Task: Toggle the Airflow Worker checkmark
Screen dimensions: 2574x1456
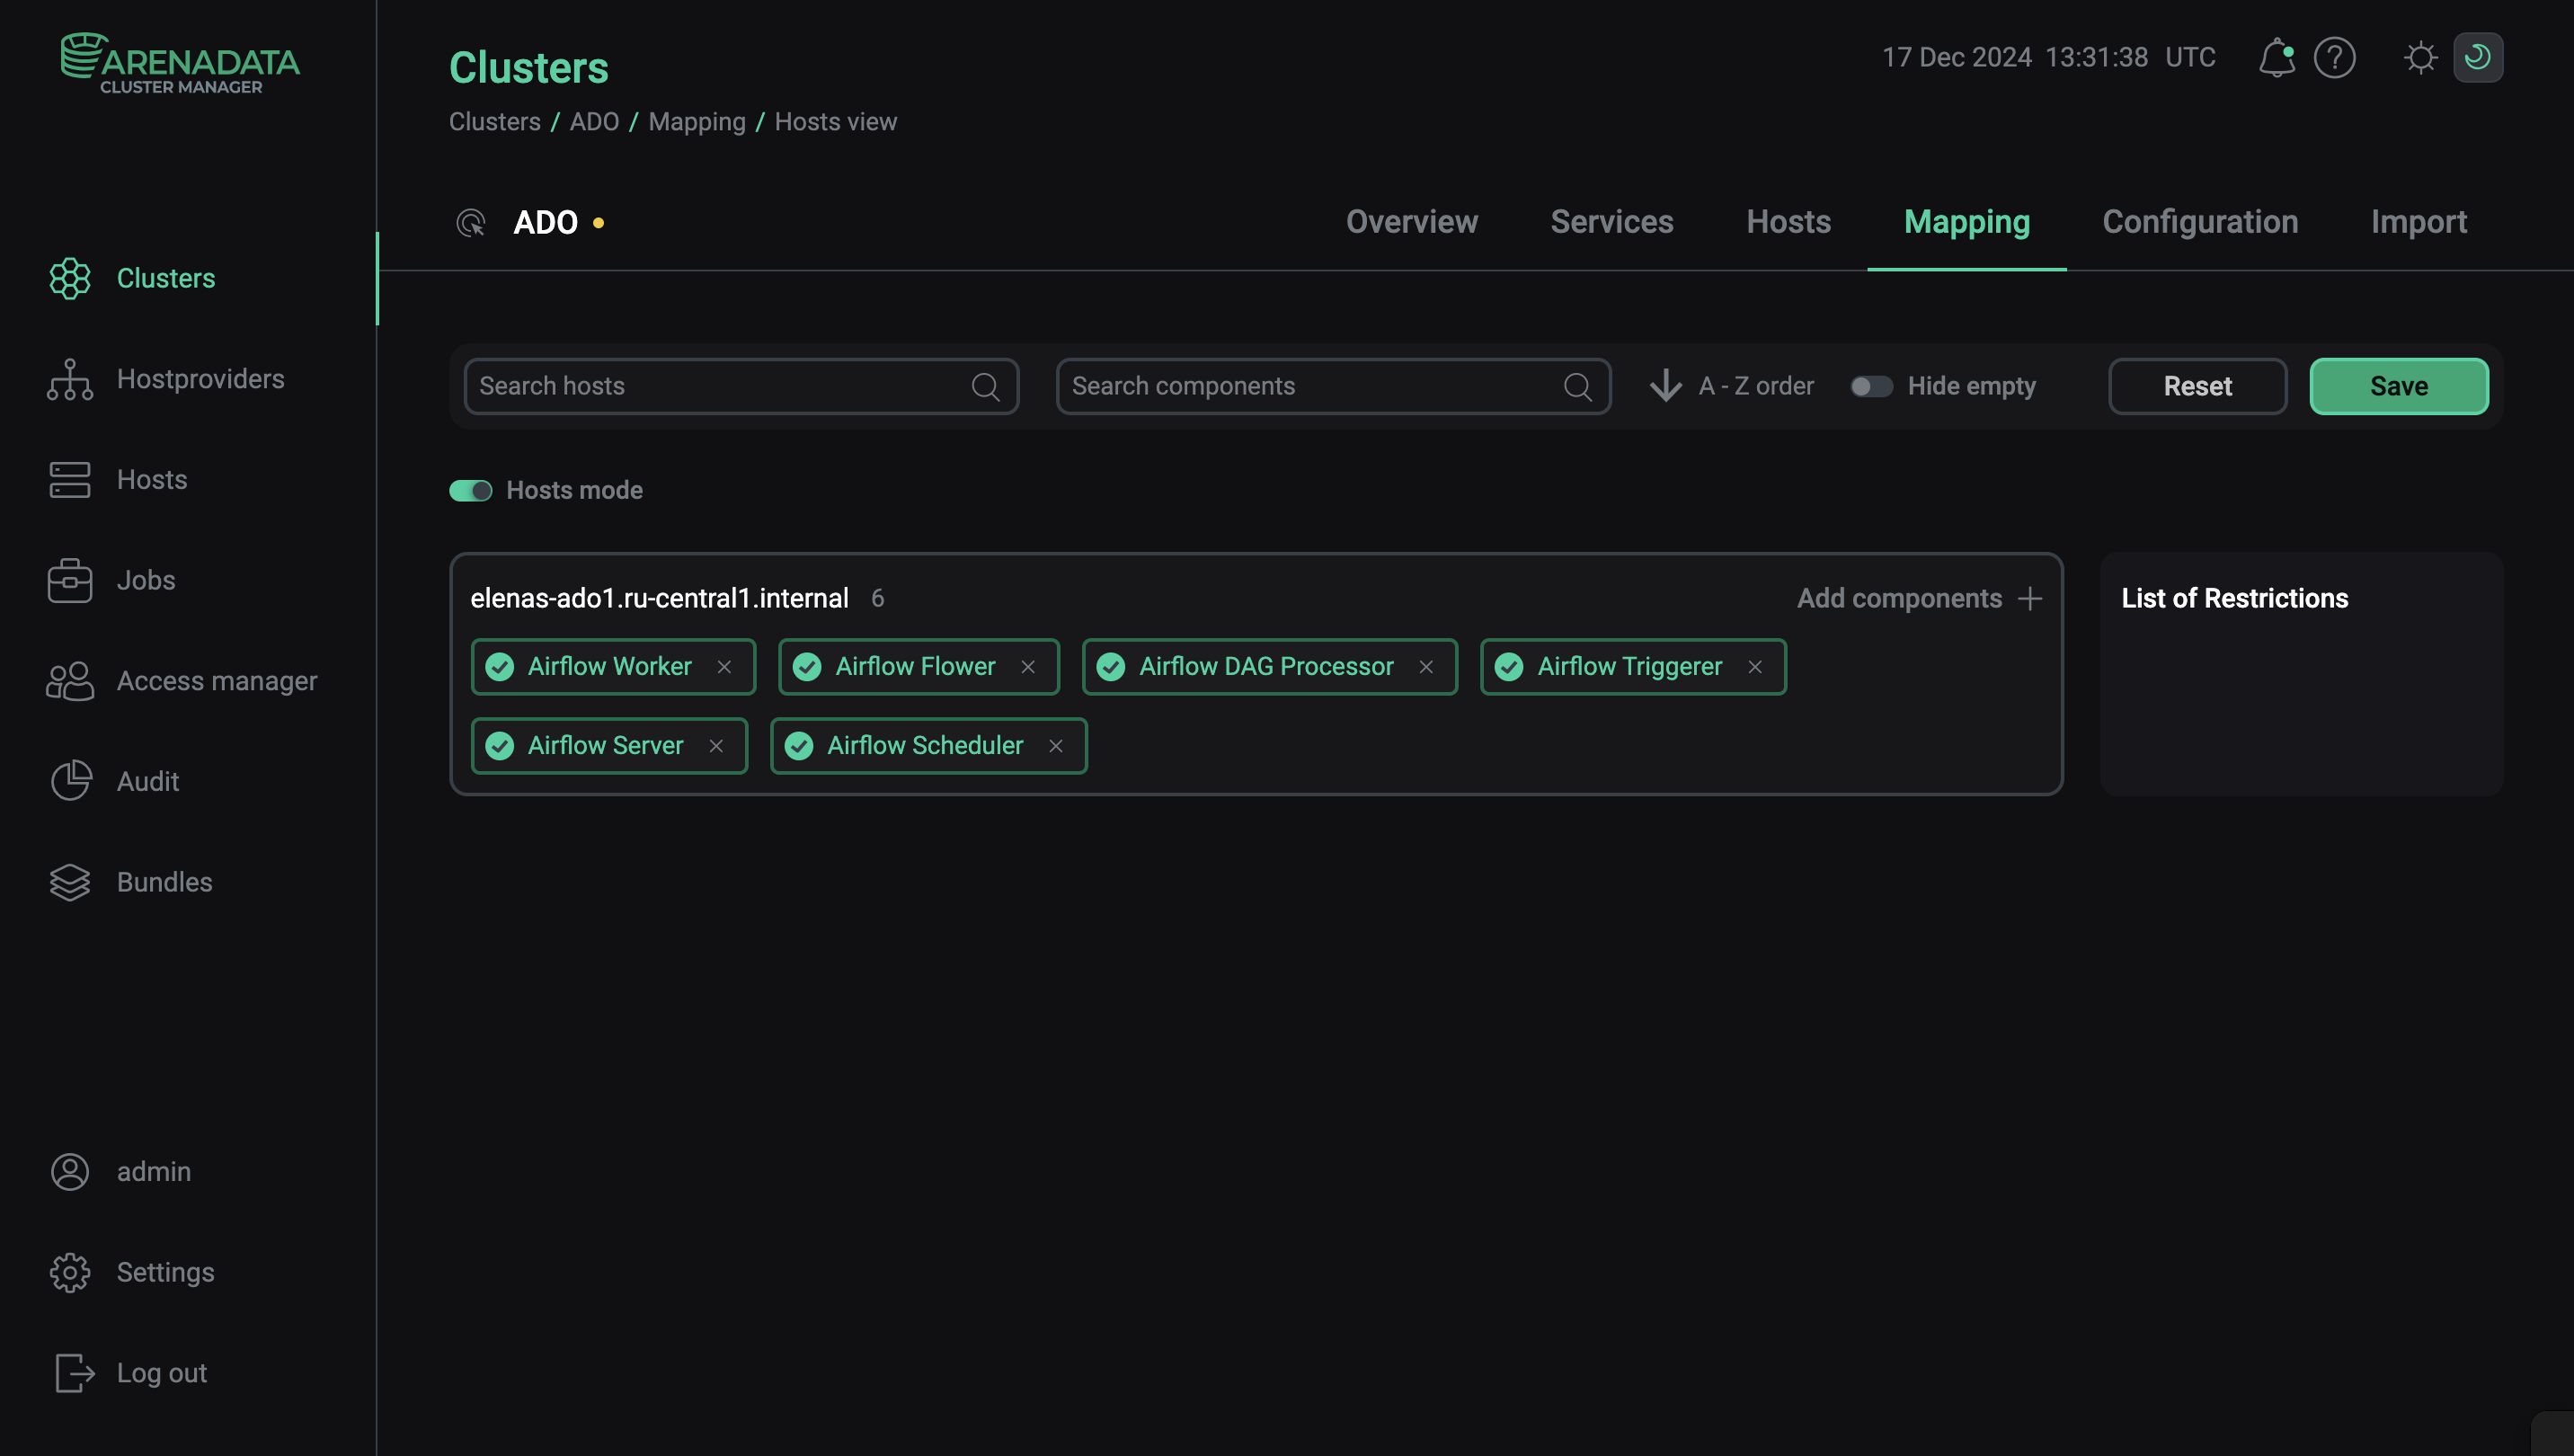Action: click(499, 666)
